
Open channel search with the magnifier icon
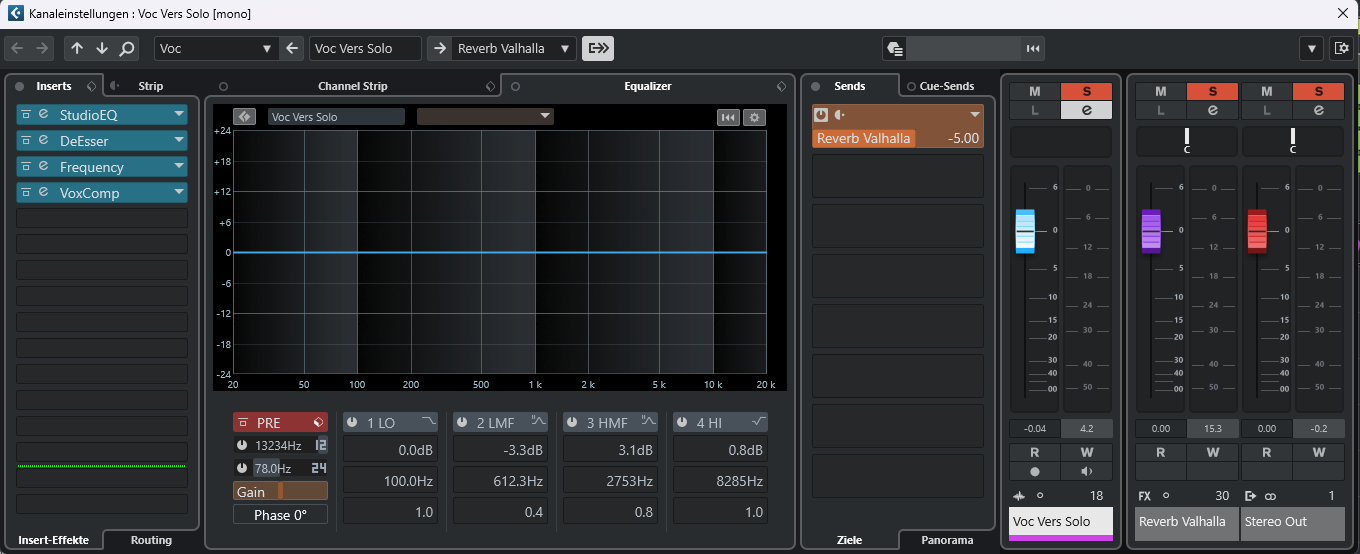coord(127,48)
